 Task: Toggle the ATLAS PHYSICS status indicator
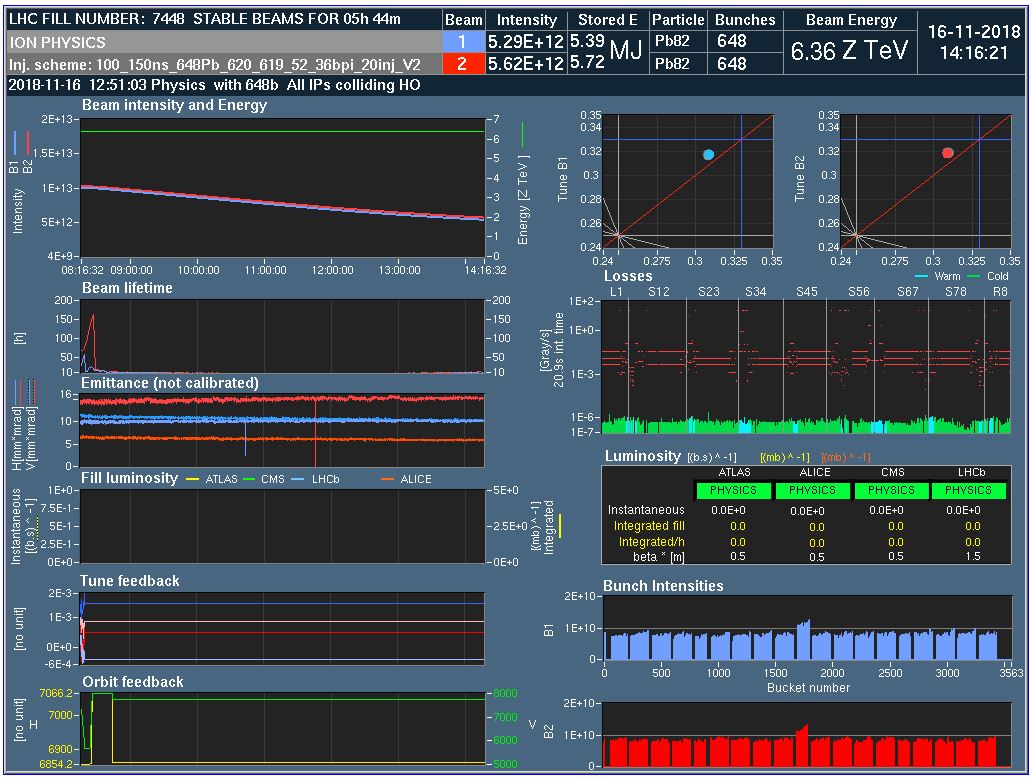coord(735,491)
